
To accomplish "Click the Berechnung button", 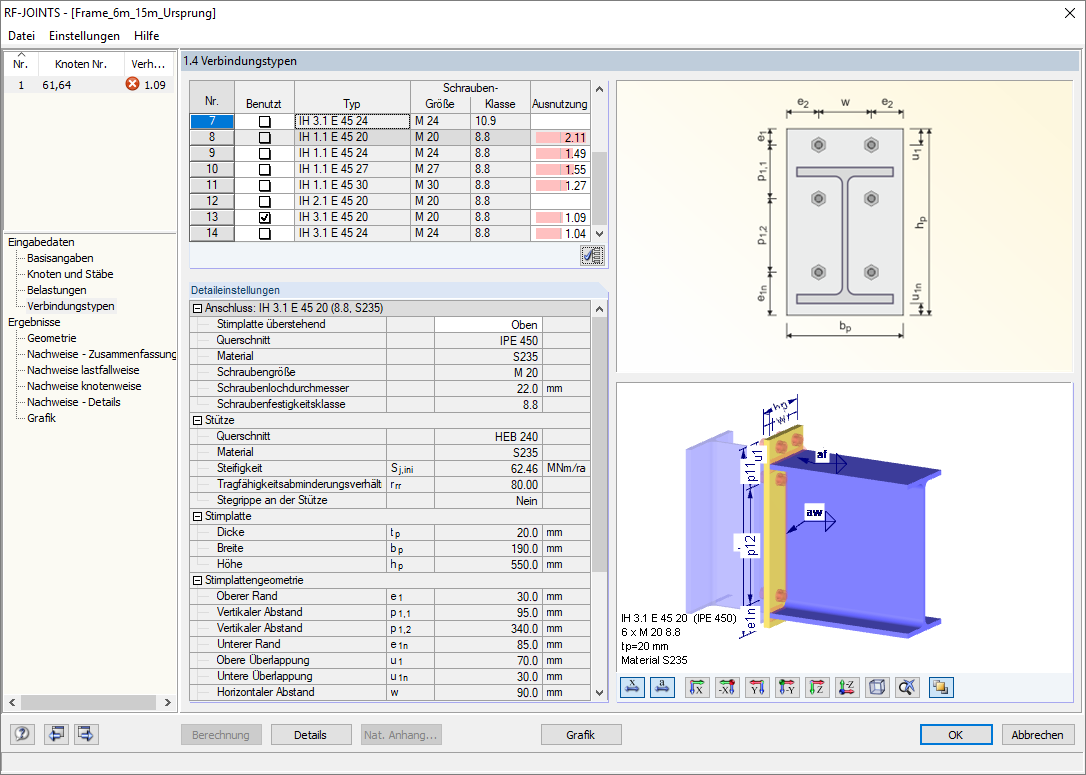I will (x=221, y=735).
